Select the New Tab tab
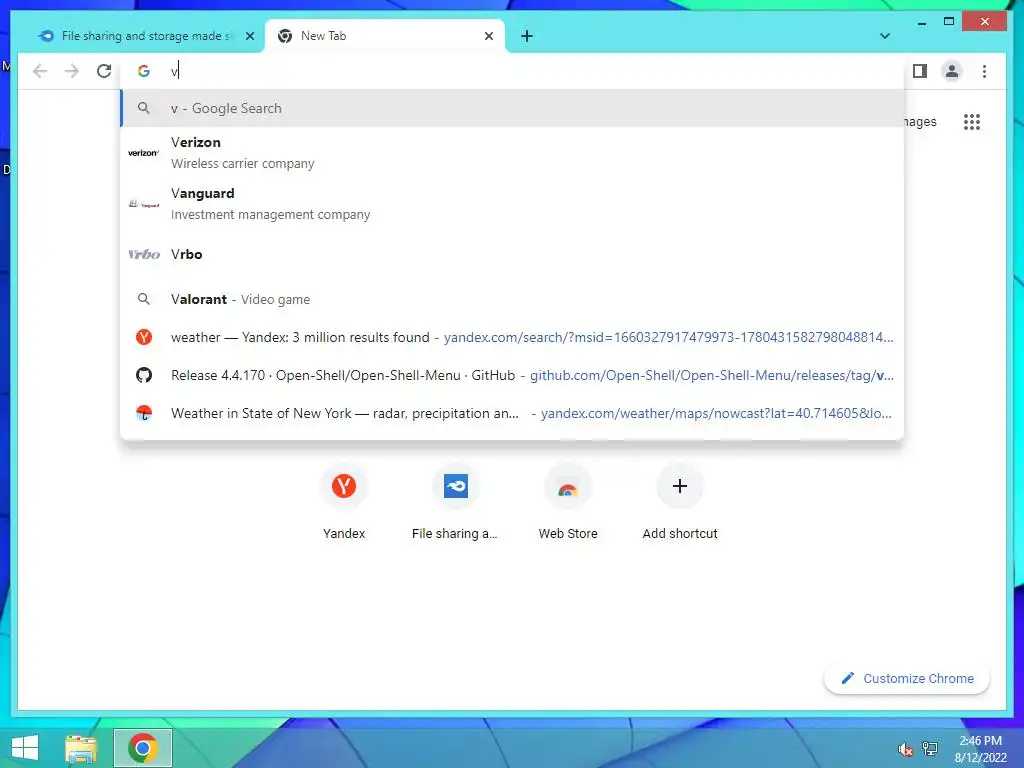1024x768 pixels. [x=385, y=36]
